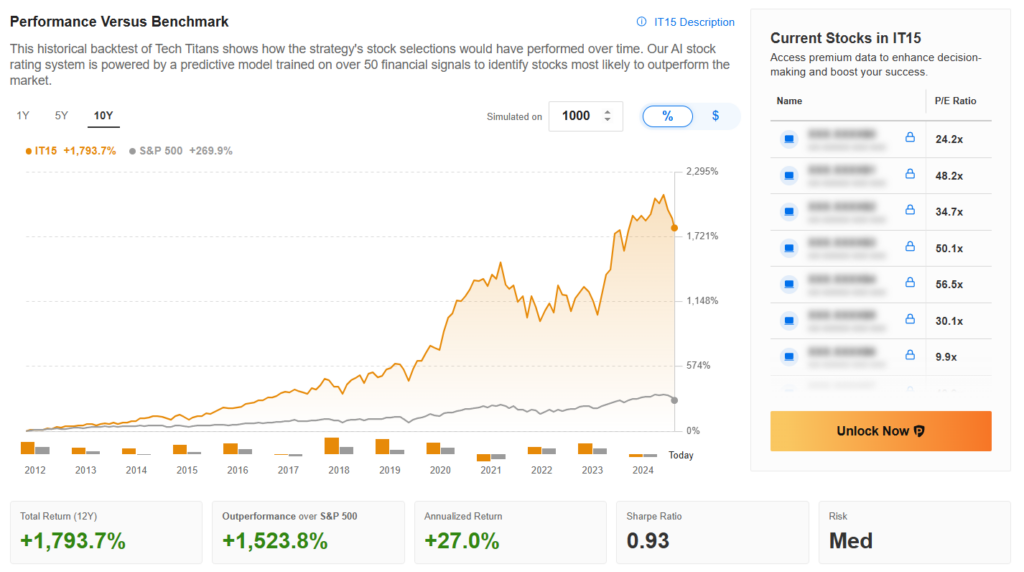Click the lock icon in the 50.1x row
Image resolution: width=1024 pixels, height=572 pixels.
[910, 247]
